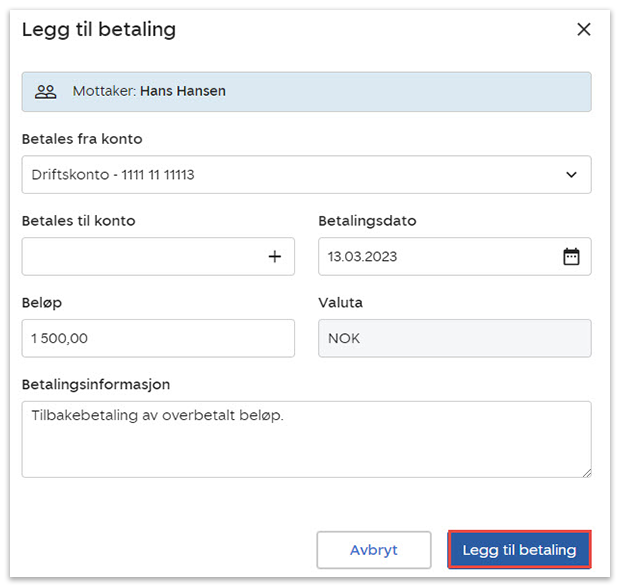This screenshot has height=587, width=620.
Task: Click the Betalingsdato label
Action: tap(366, 221)
